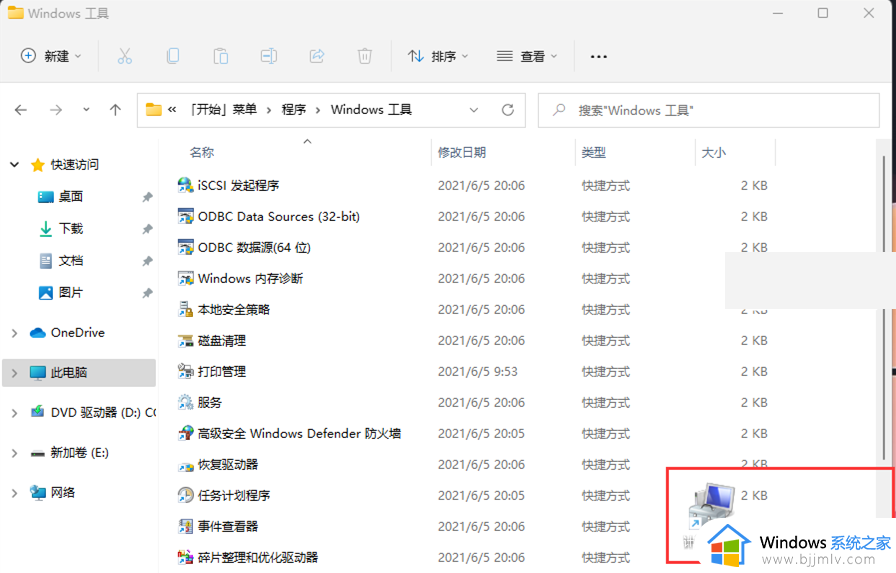Refresh the current folder view

click(x=507, y=110)
